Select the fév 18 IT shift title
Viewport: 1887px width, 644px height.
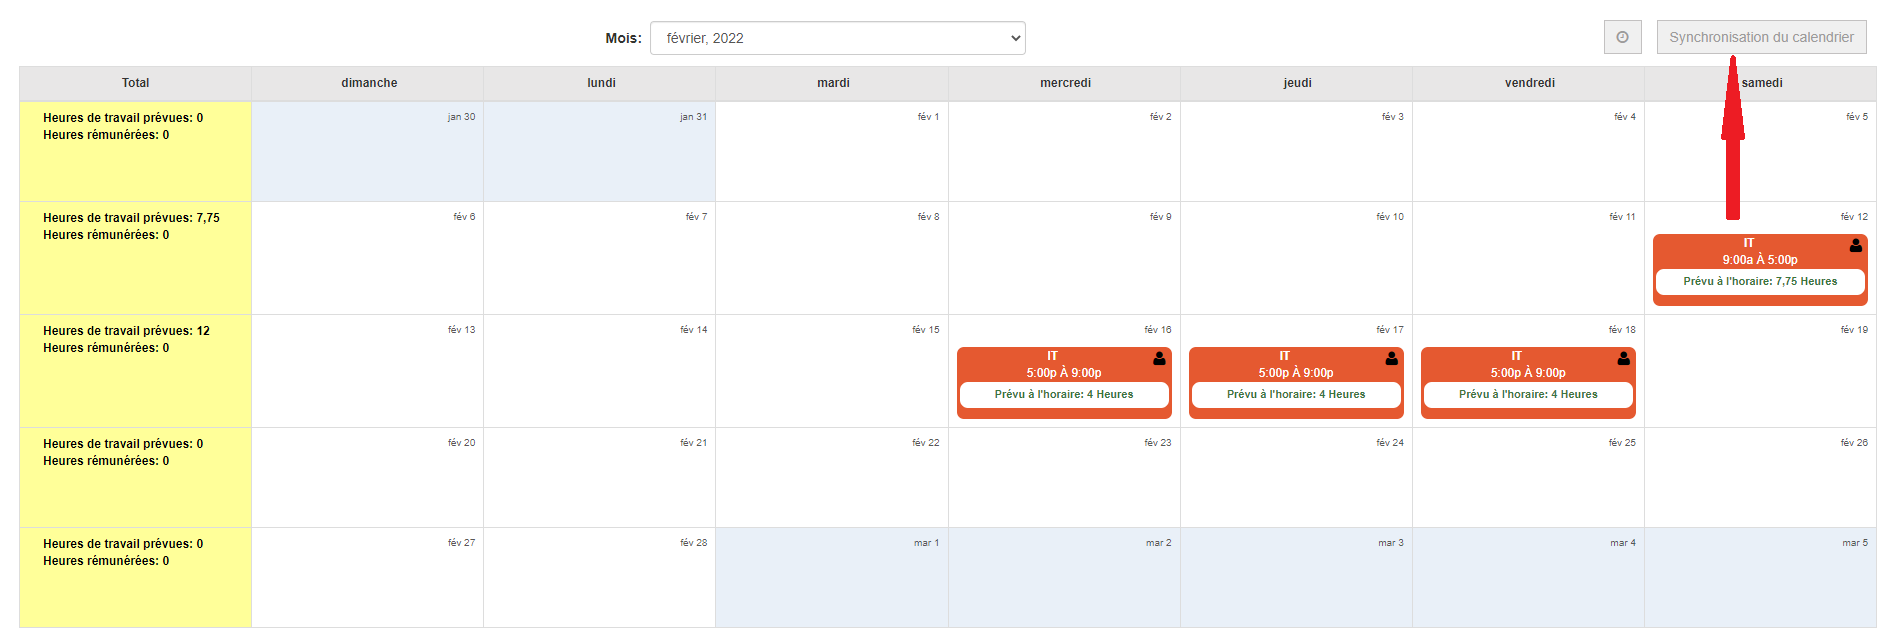(x=1516, y=356)
